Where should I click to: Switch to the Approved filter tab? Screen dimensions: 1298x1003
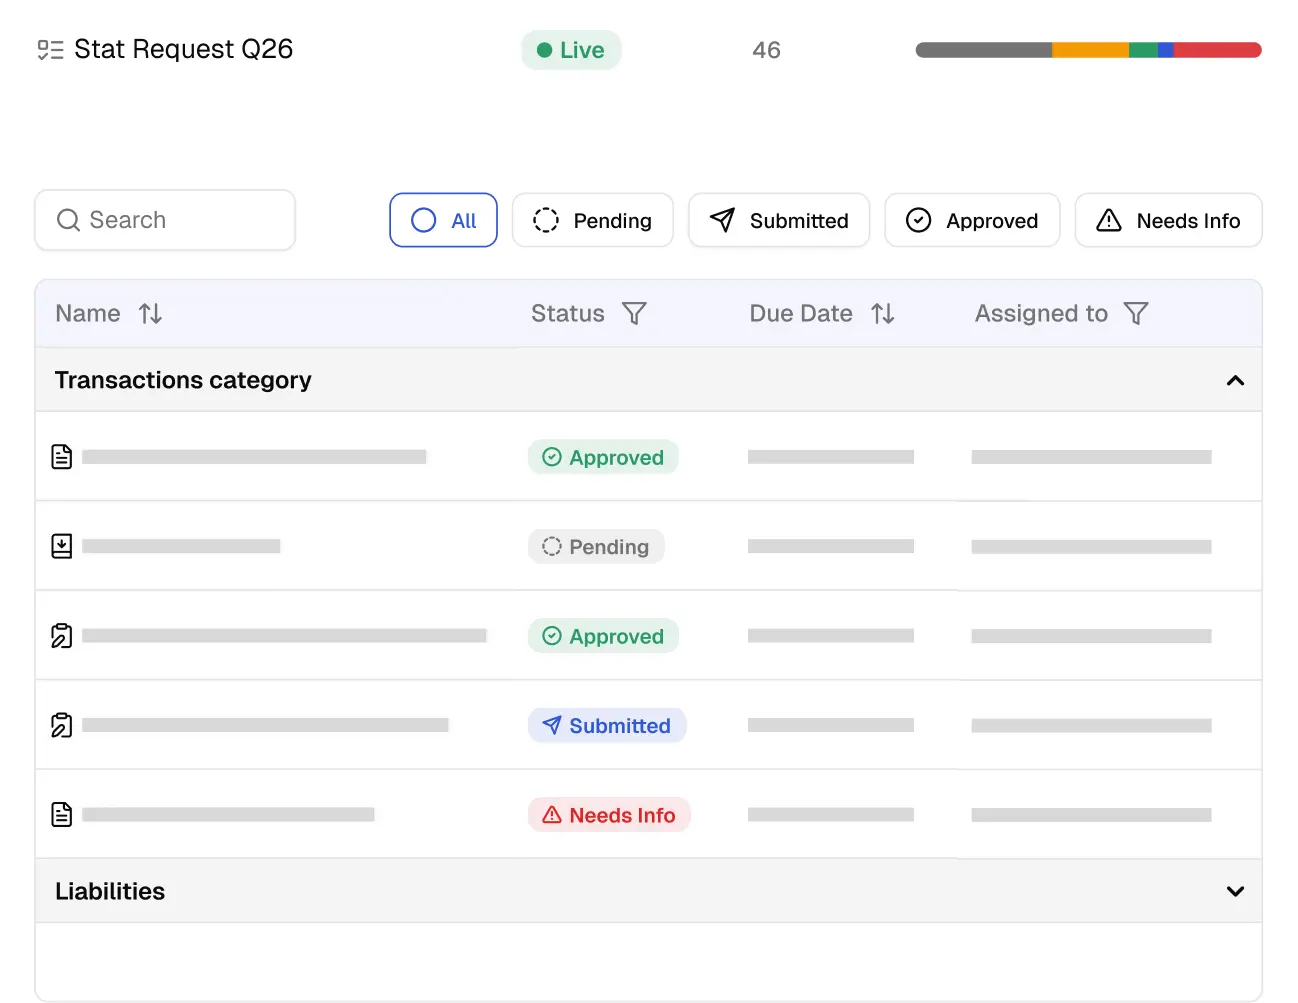coord(972,220)
